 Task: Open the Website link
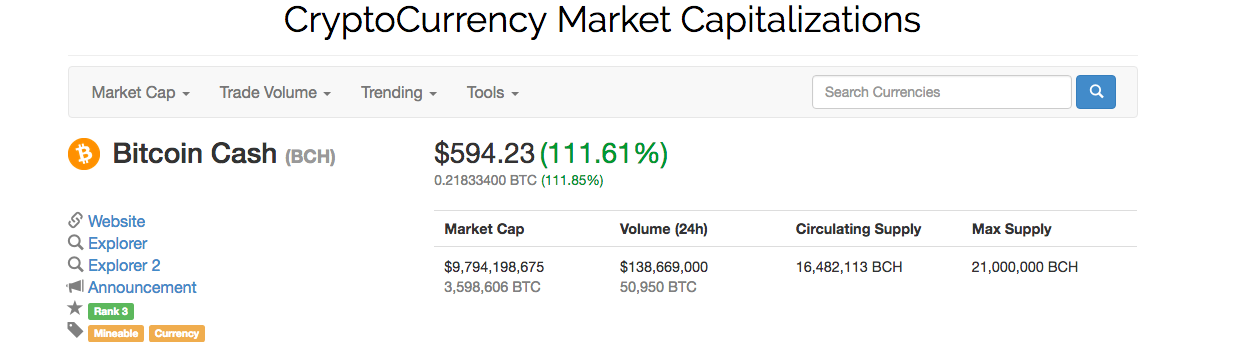point(116,221)
